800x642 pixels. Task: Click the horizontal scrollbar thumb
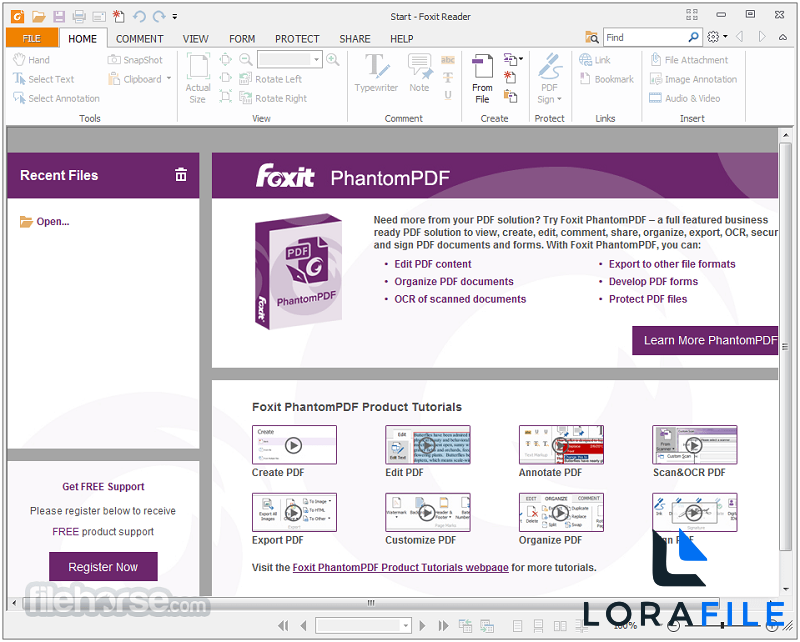click(x=371, y=603)
